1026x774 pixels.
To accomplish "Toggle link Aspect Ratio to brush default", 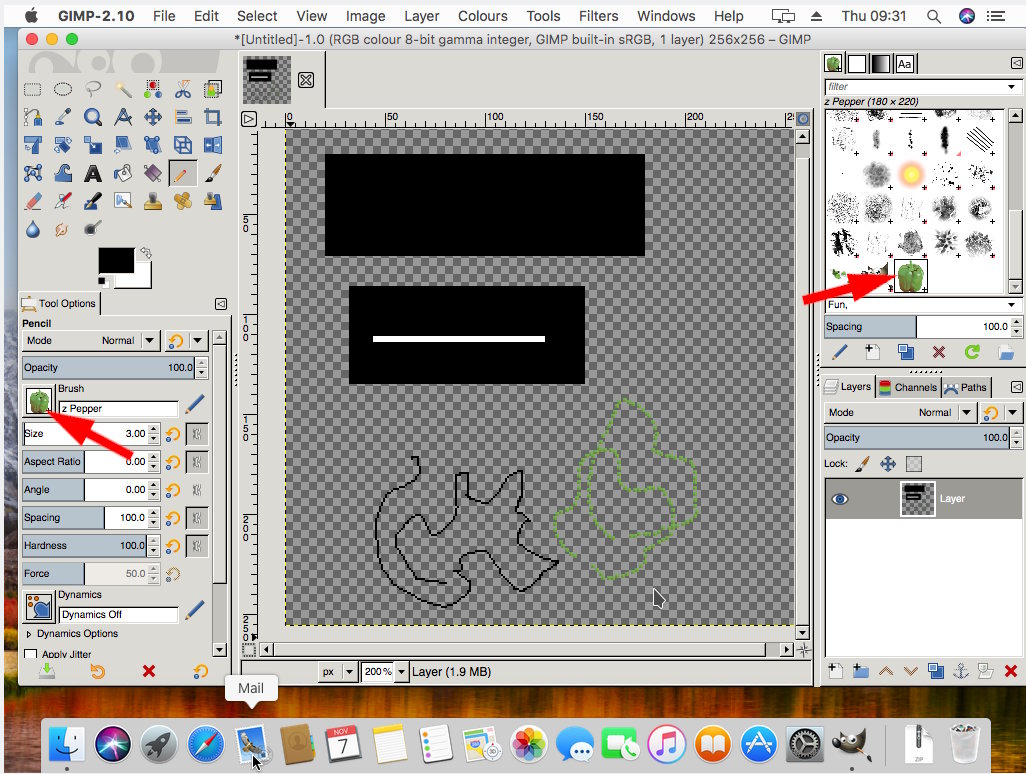I will [197, 462].
